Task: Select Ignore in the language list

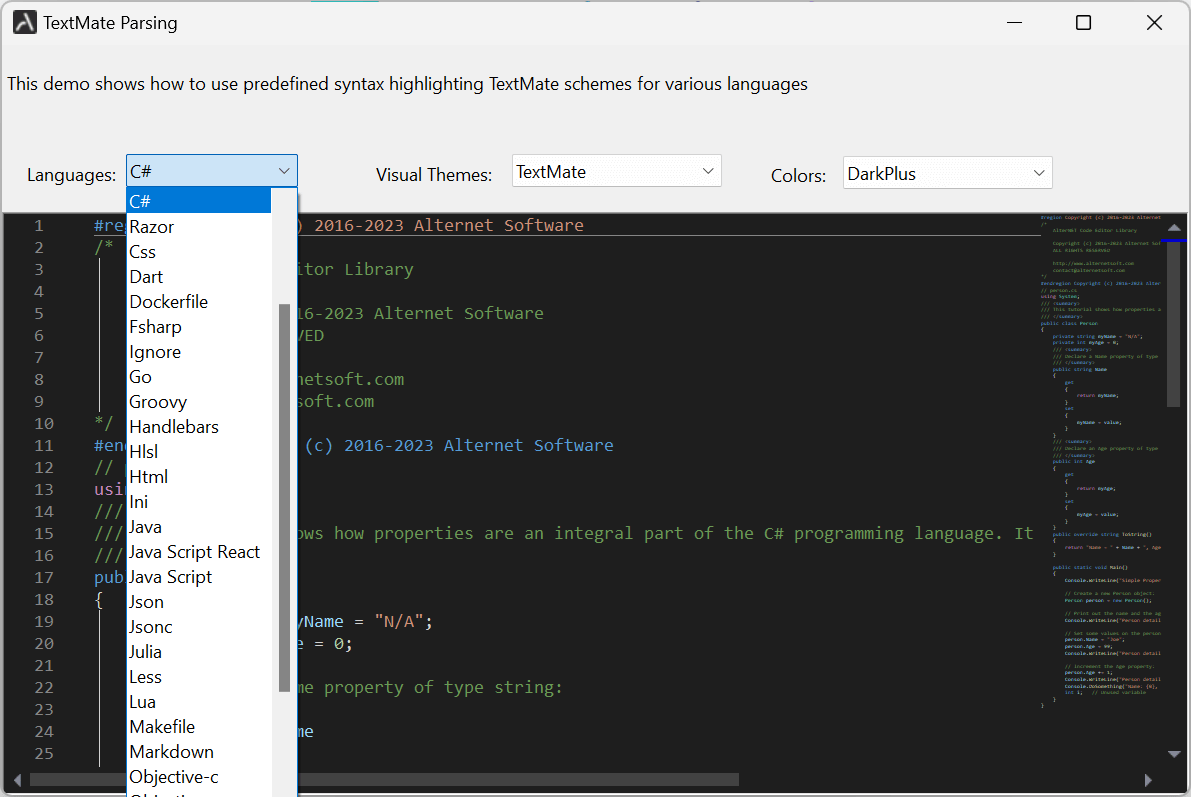Action: click(x=199, y=352)
